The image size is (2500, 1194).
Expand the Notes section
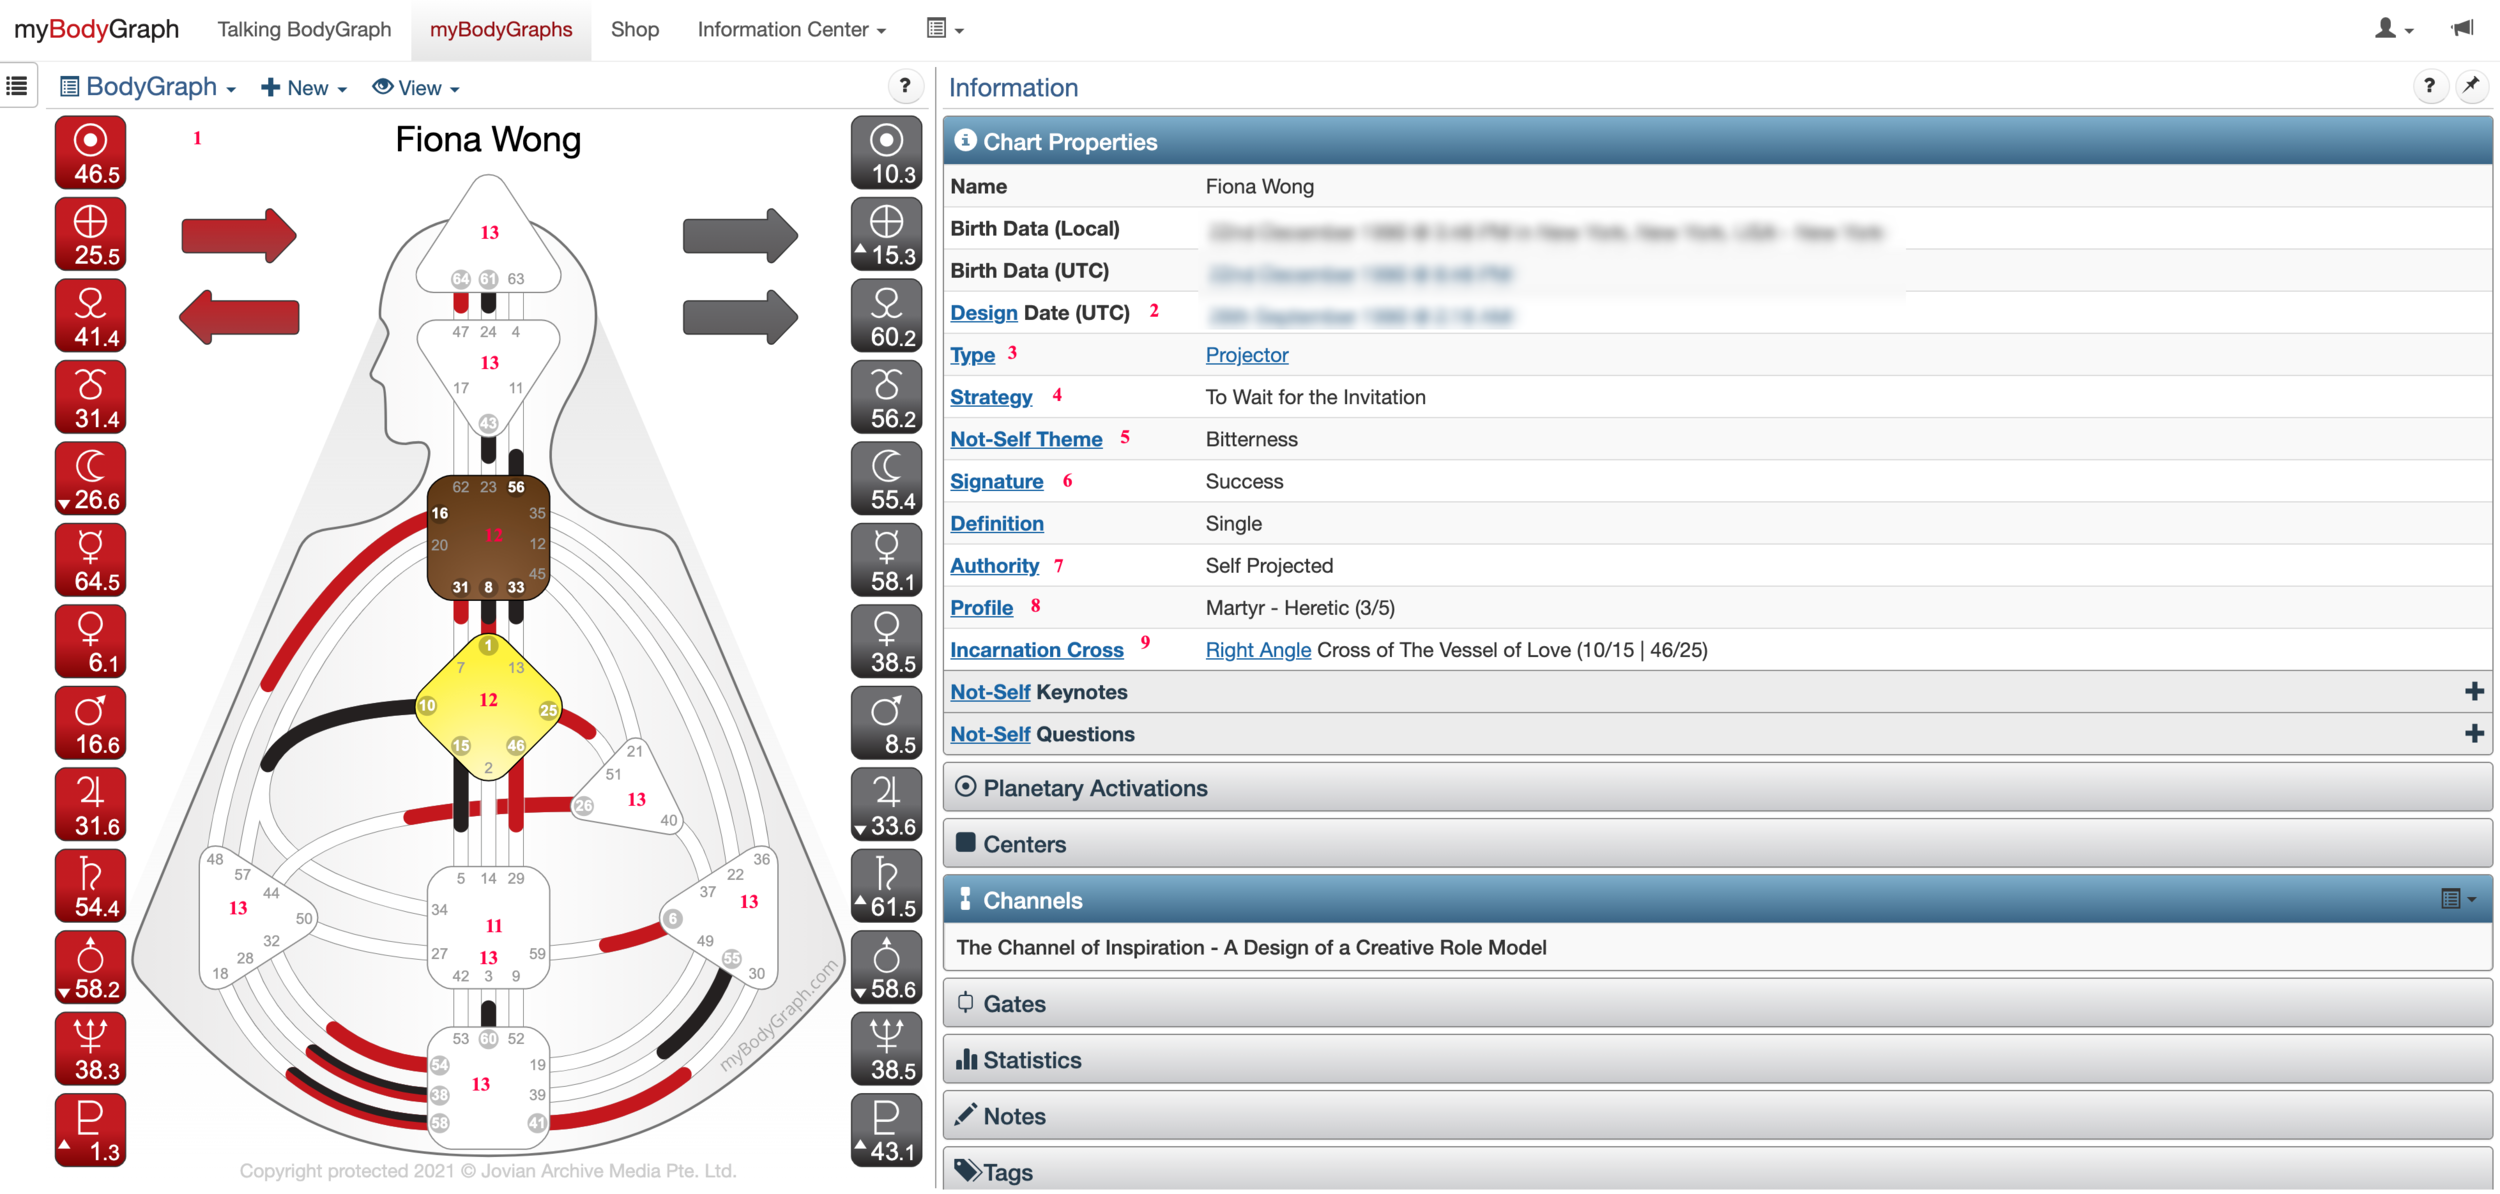point(1716,1116)
